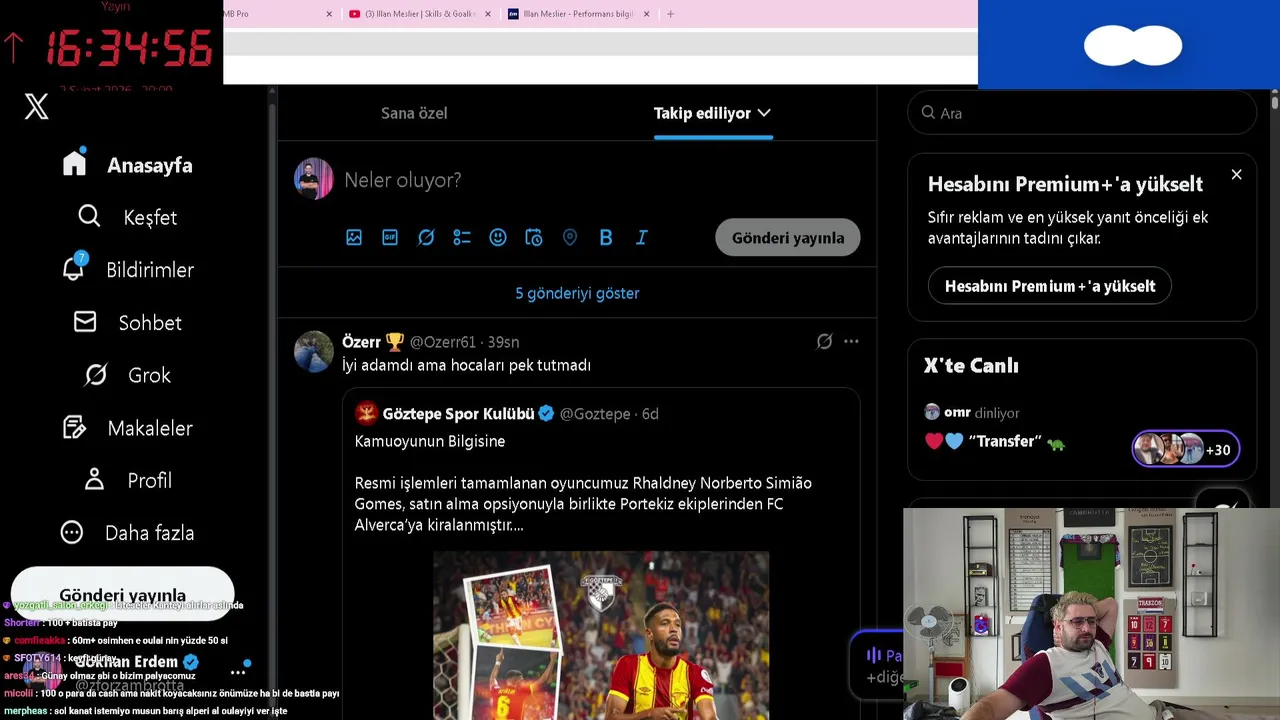Open emoji picker in composer
The width and height of the screenshot is (1280, 720).
[498, 237]
